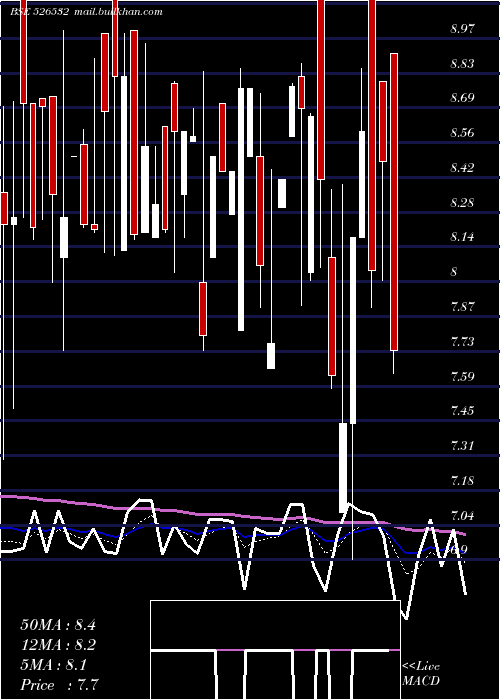Select the 8.28 price axis label
Image resolution: width=500 pixels, height=700 pixels.
(x=462, y=203)
